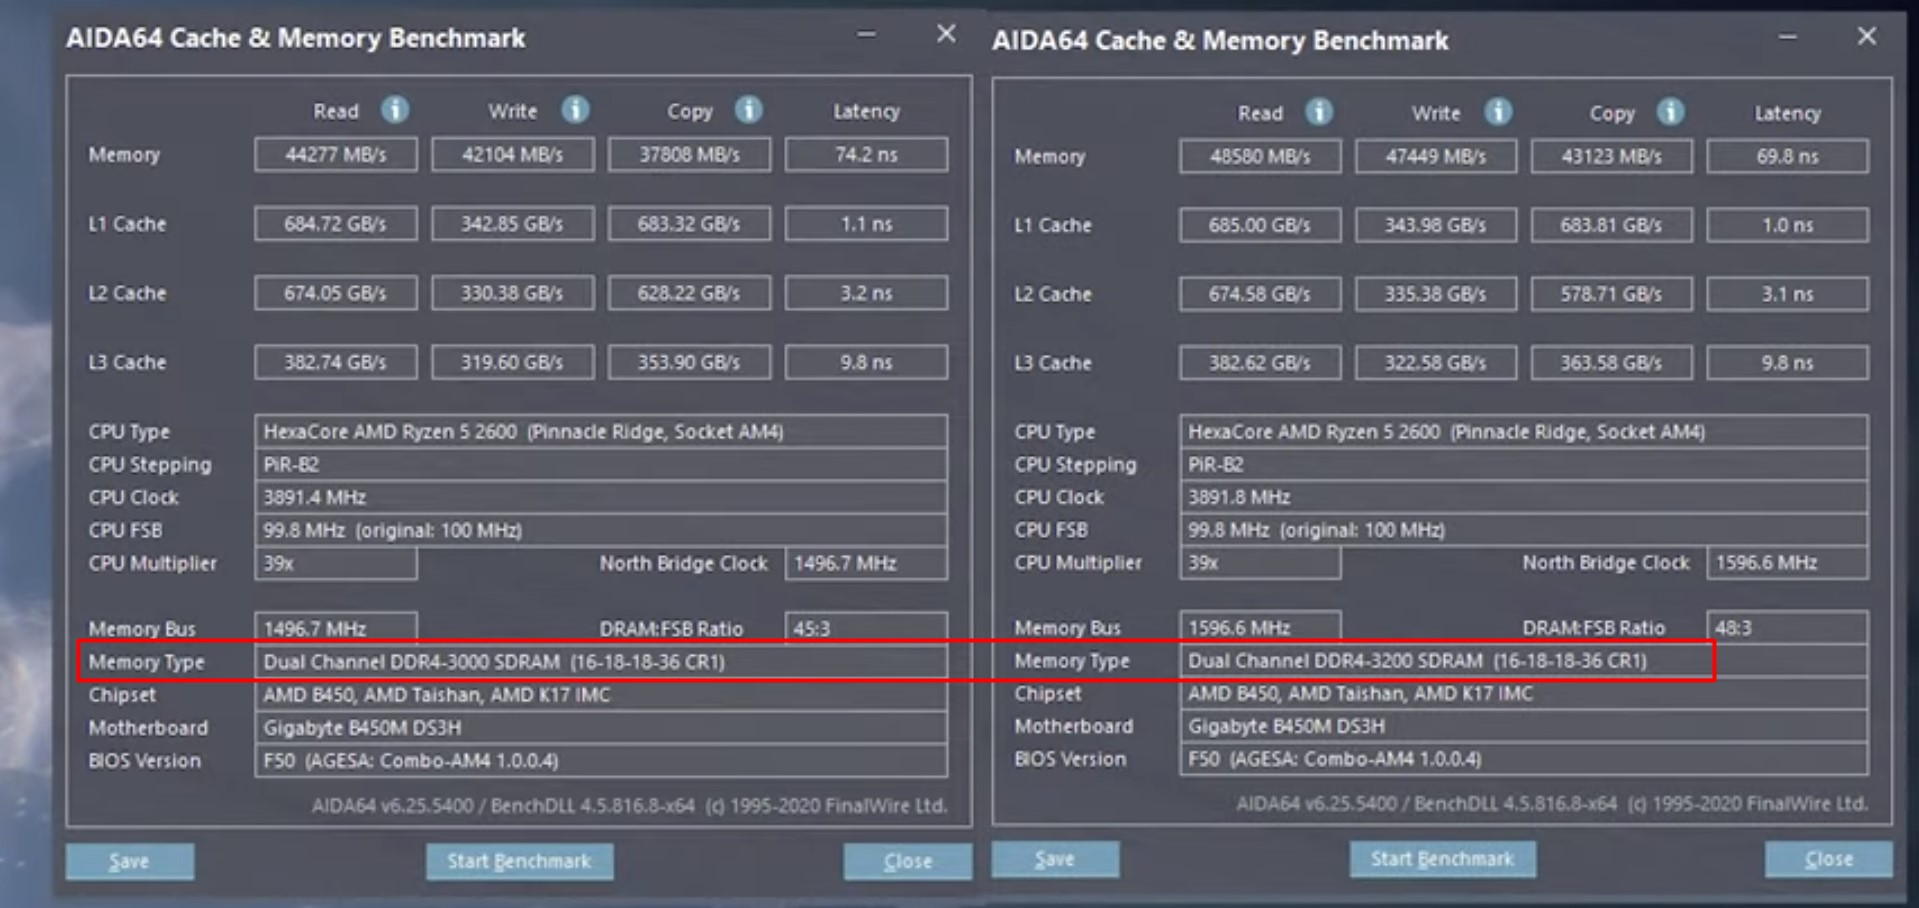The image size is (1919, 908).
Task: Click DRAM:FSB Ratio value 45:3
Action: (x=866, y=629)
